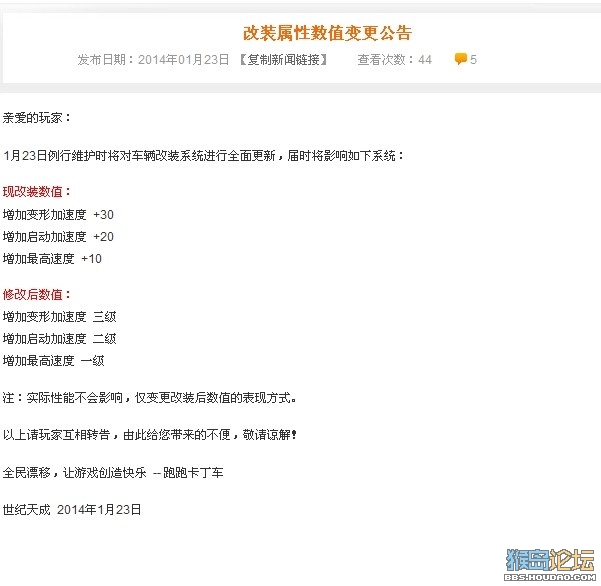
Task: Select the line 增加启动加速度 二级
Action: 59,339
